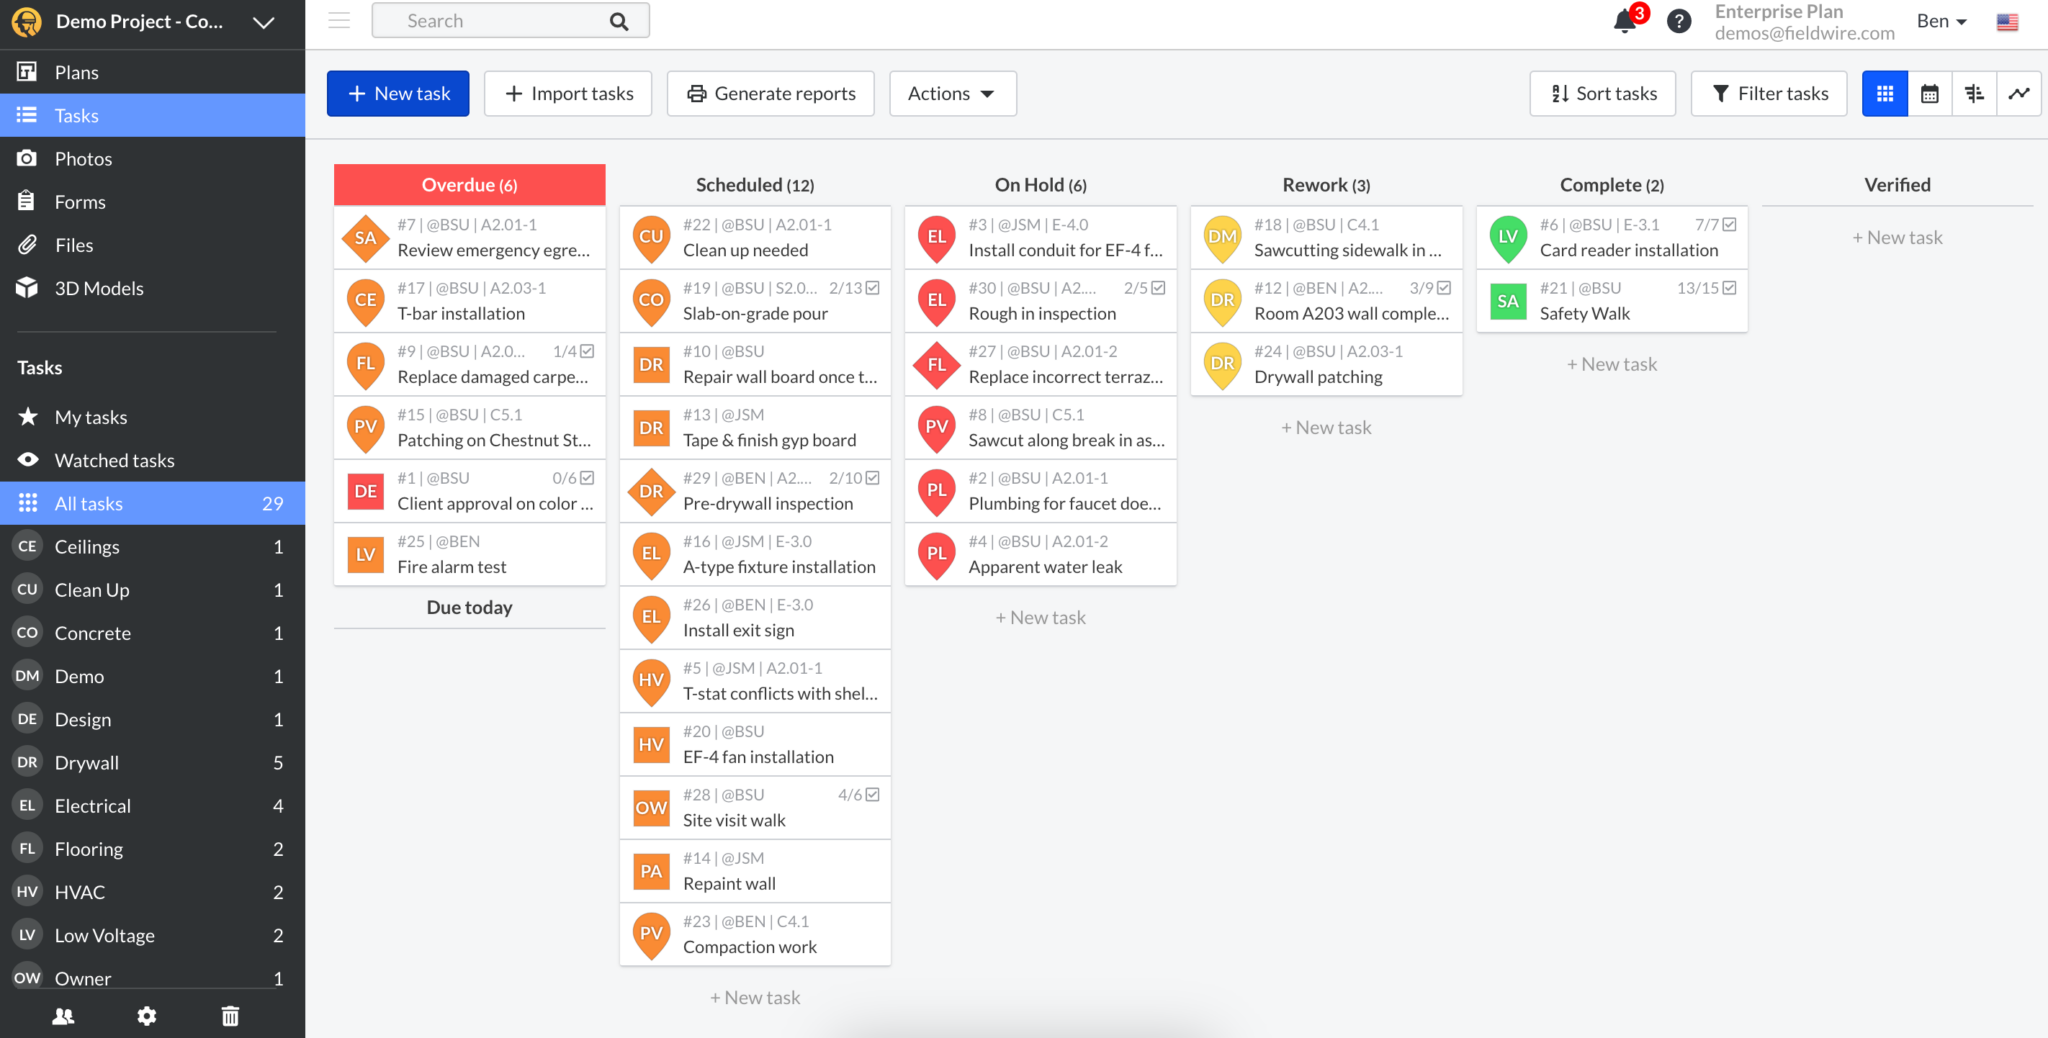The width and height of the screenshot is (2048, 1038).
Task: Open the Photos section
Action: click(x=82, y=158)
